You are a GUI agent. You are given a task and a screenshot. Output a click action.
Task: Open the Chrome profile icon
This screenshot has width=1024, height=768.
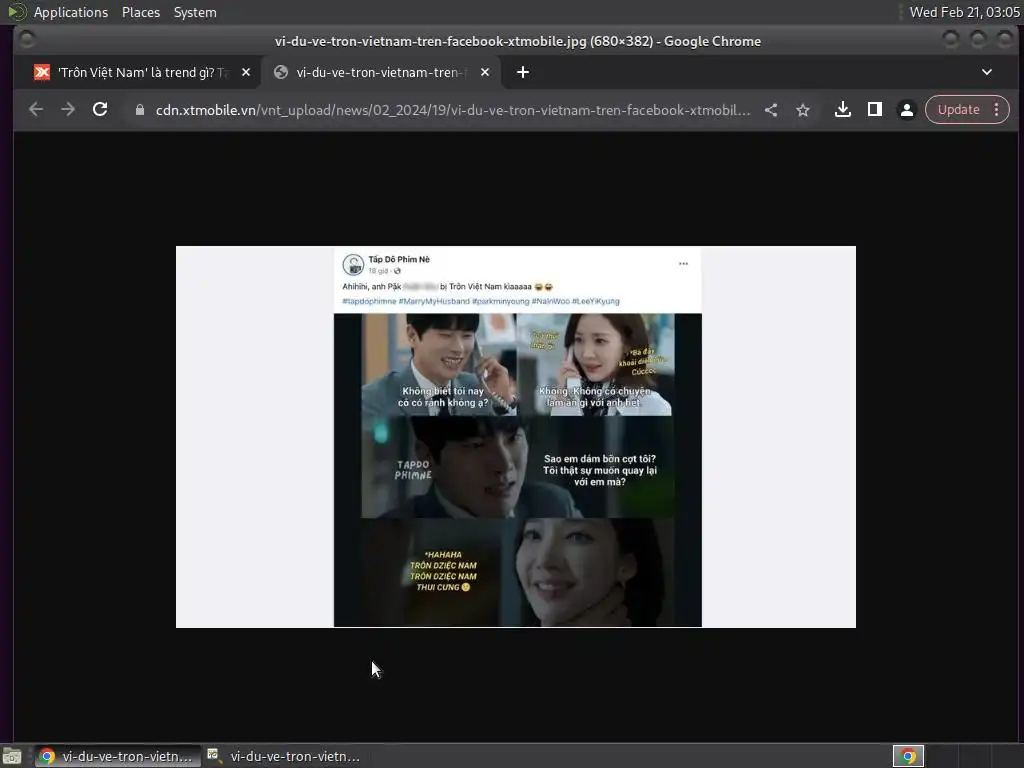(x=907, y=110)
